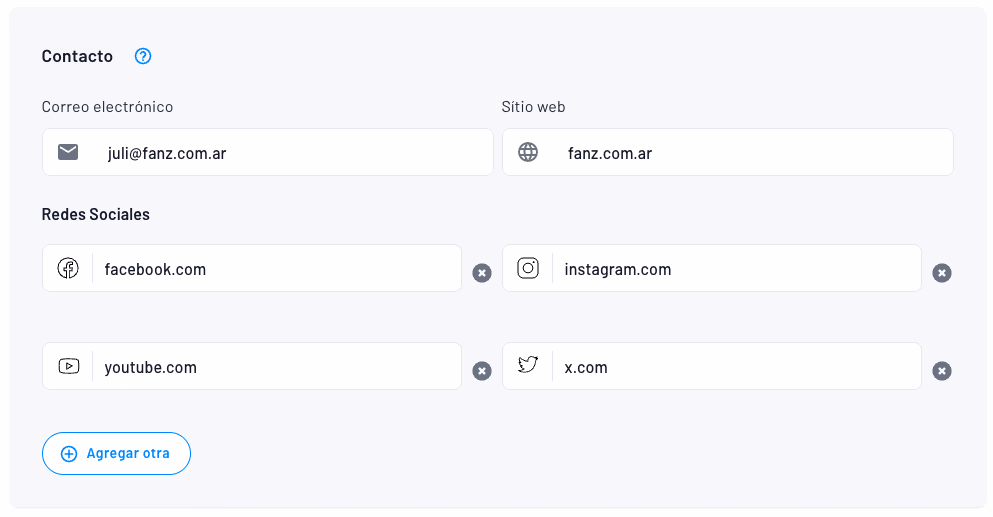The image size is (993, 517).
Task: Click the YouTube logo icon
Action: click(68, 366)
